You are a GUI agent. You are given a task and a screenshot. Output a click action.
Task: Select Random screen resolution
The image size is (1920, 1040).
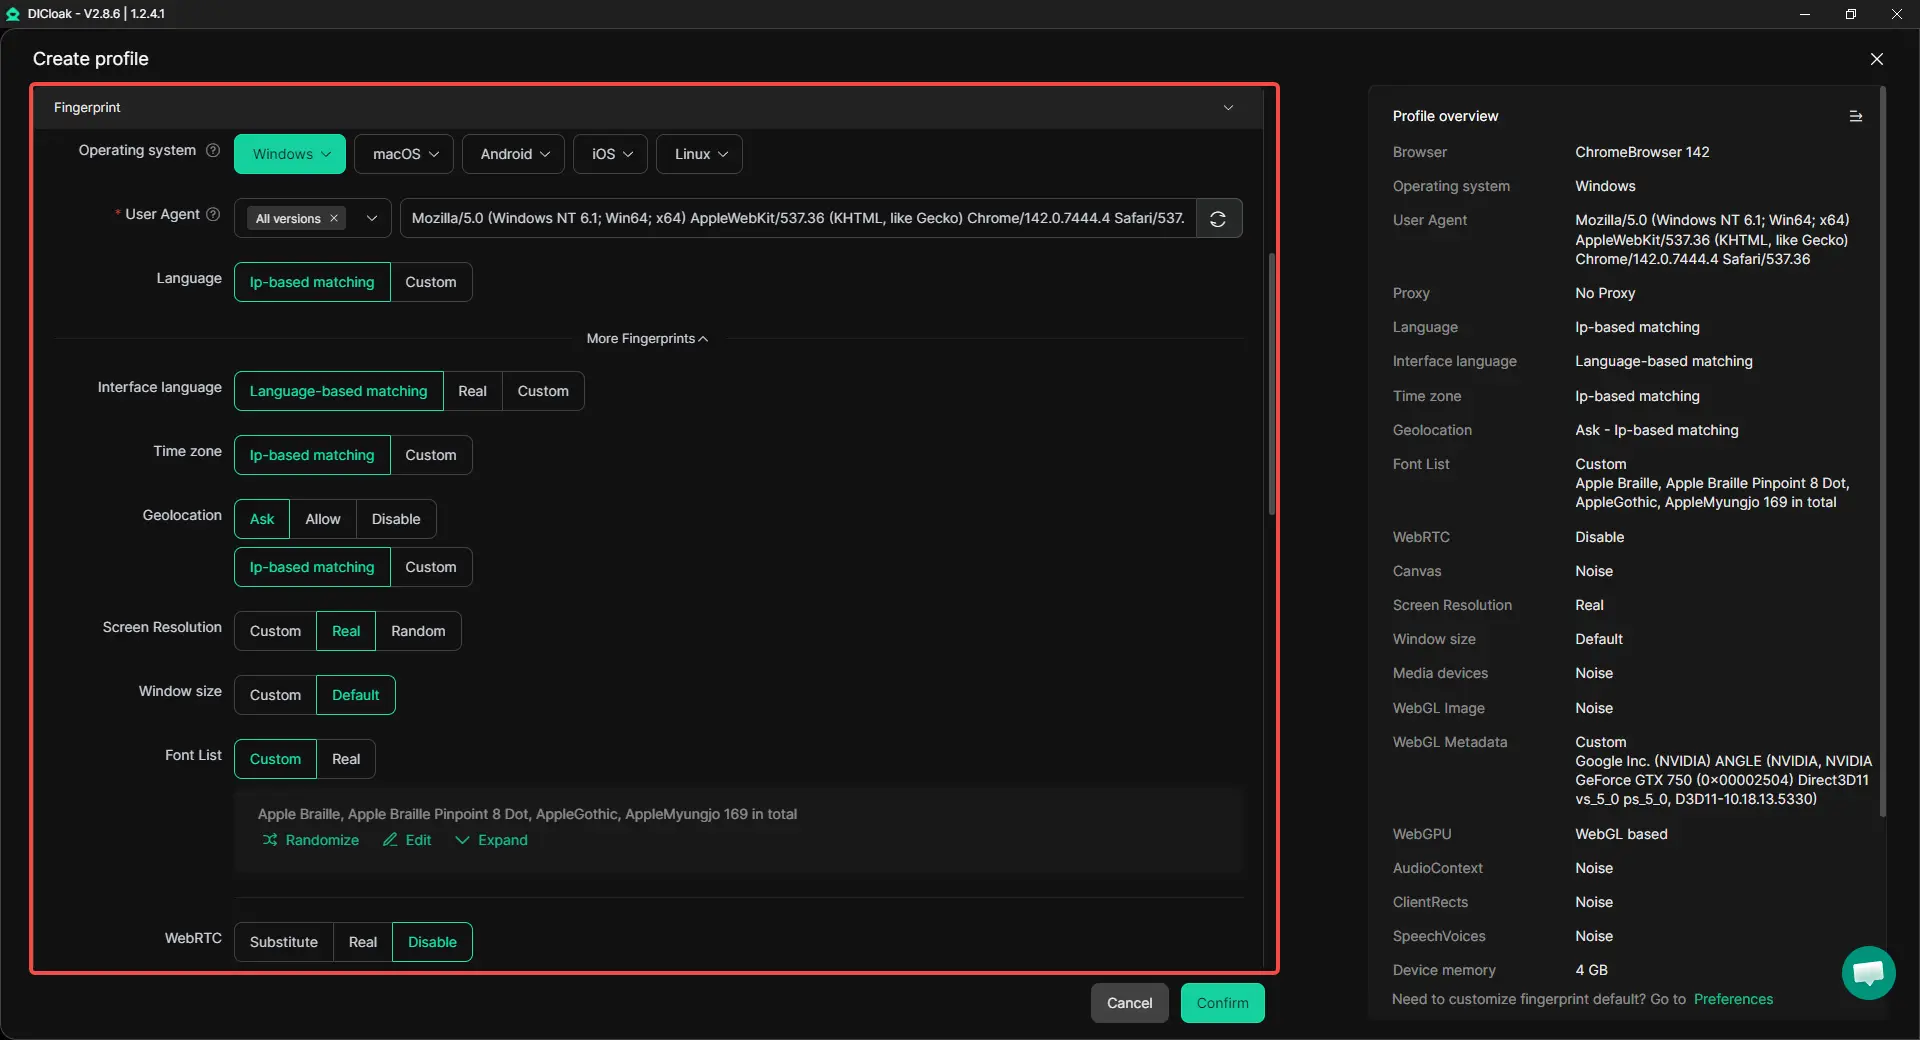point(418,632)
